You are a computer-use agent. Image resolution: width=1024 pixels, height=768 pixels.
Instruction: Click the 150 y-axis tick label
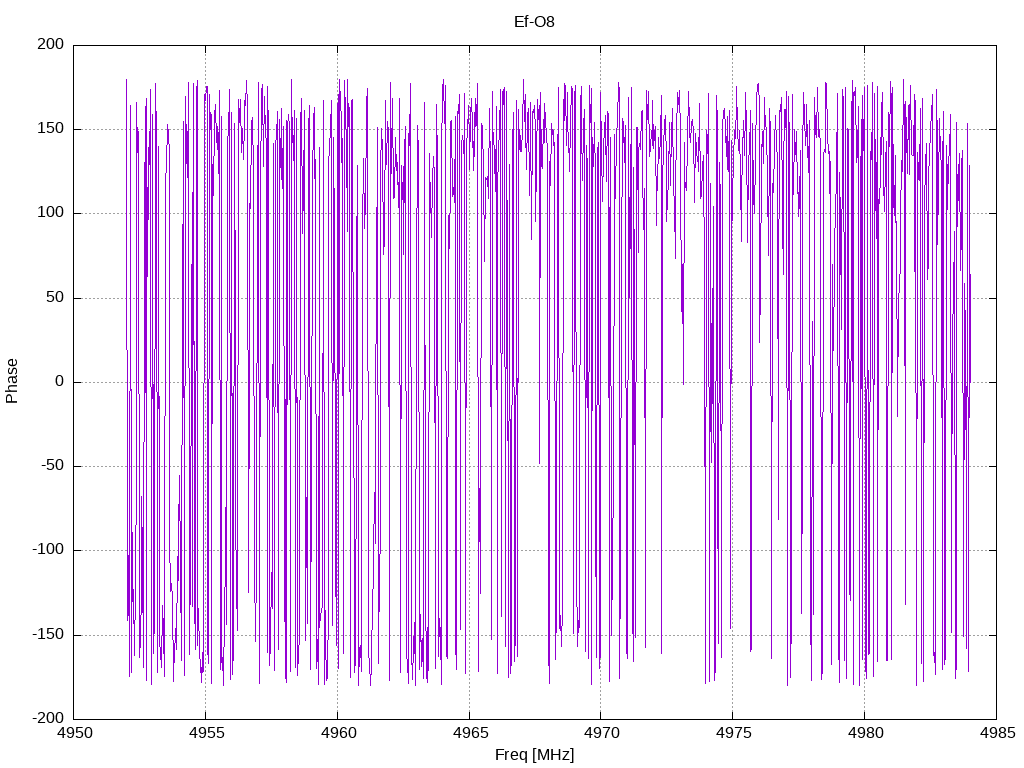point(51,129)
